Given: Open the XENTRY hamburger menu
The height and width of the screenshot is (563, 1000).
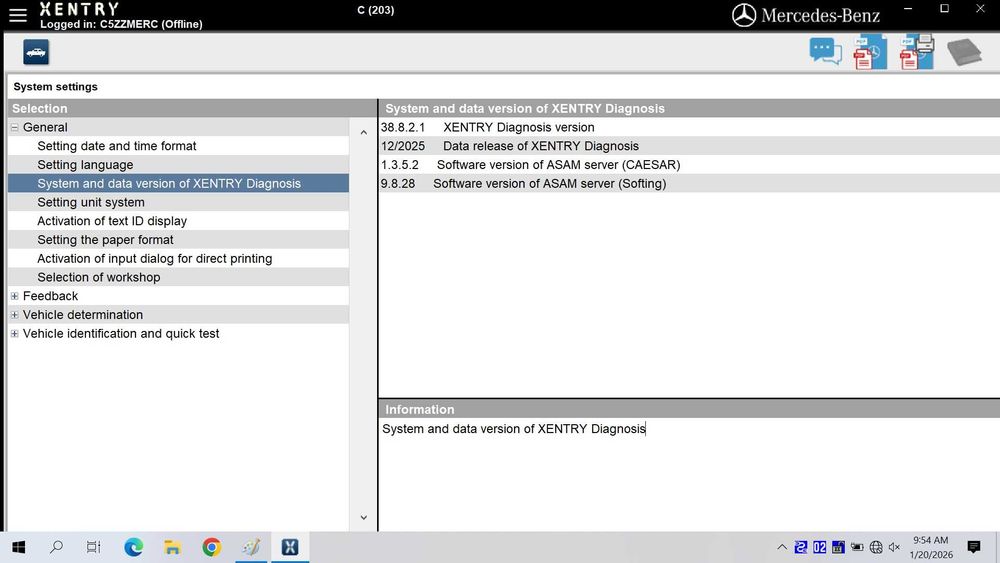Looking at the screenshot, I should (x=18, y=15).
